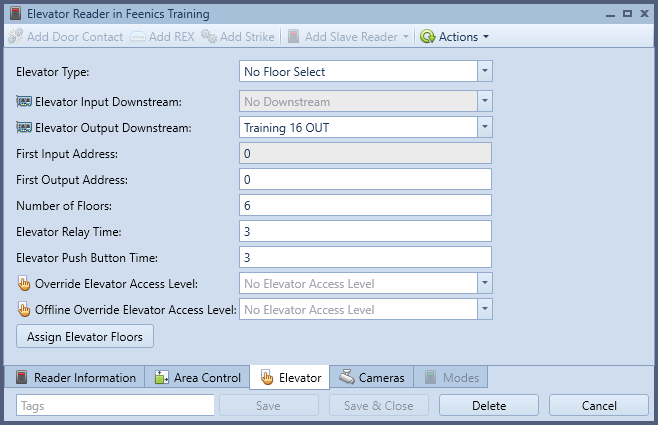Click the Override Elevator Access Level hand icon
The image size is (658, 425).
tap(24, 283)
